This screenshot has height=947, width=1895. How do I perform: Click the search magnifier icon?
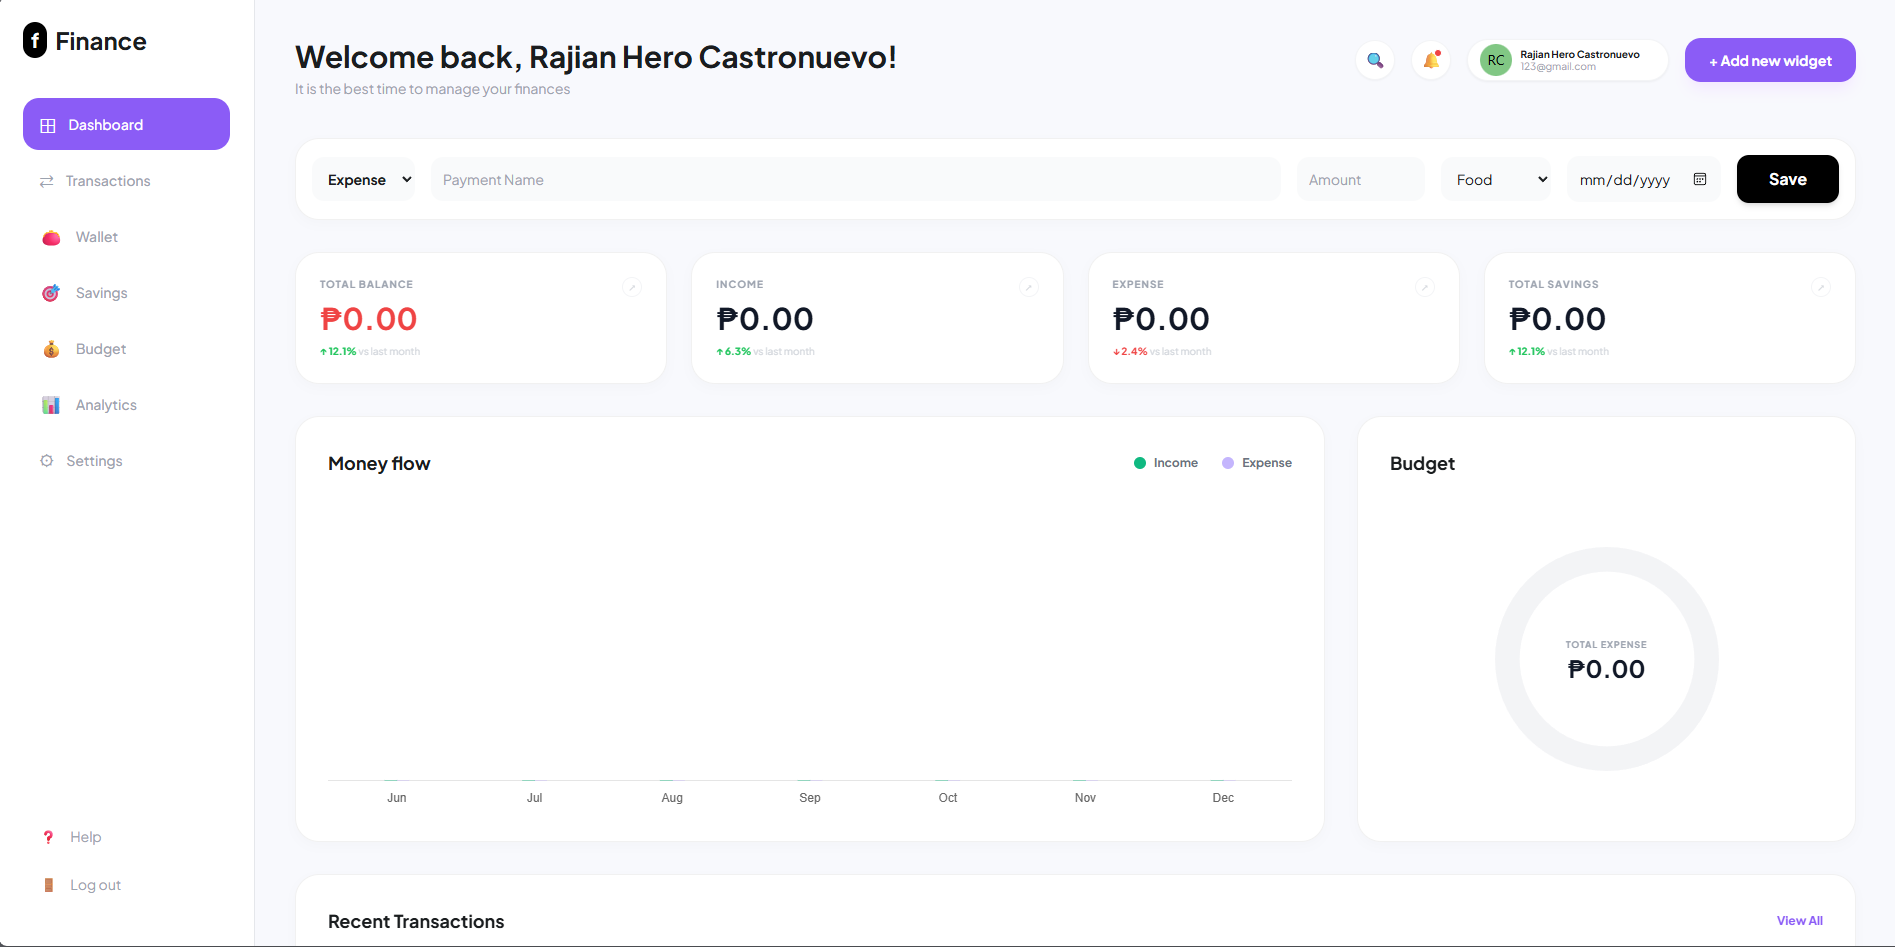(x=1374, y=60)
